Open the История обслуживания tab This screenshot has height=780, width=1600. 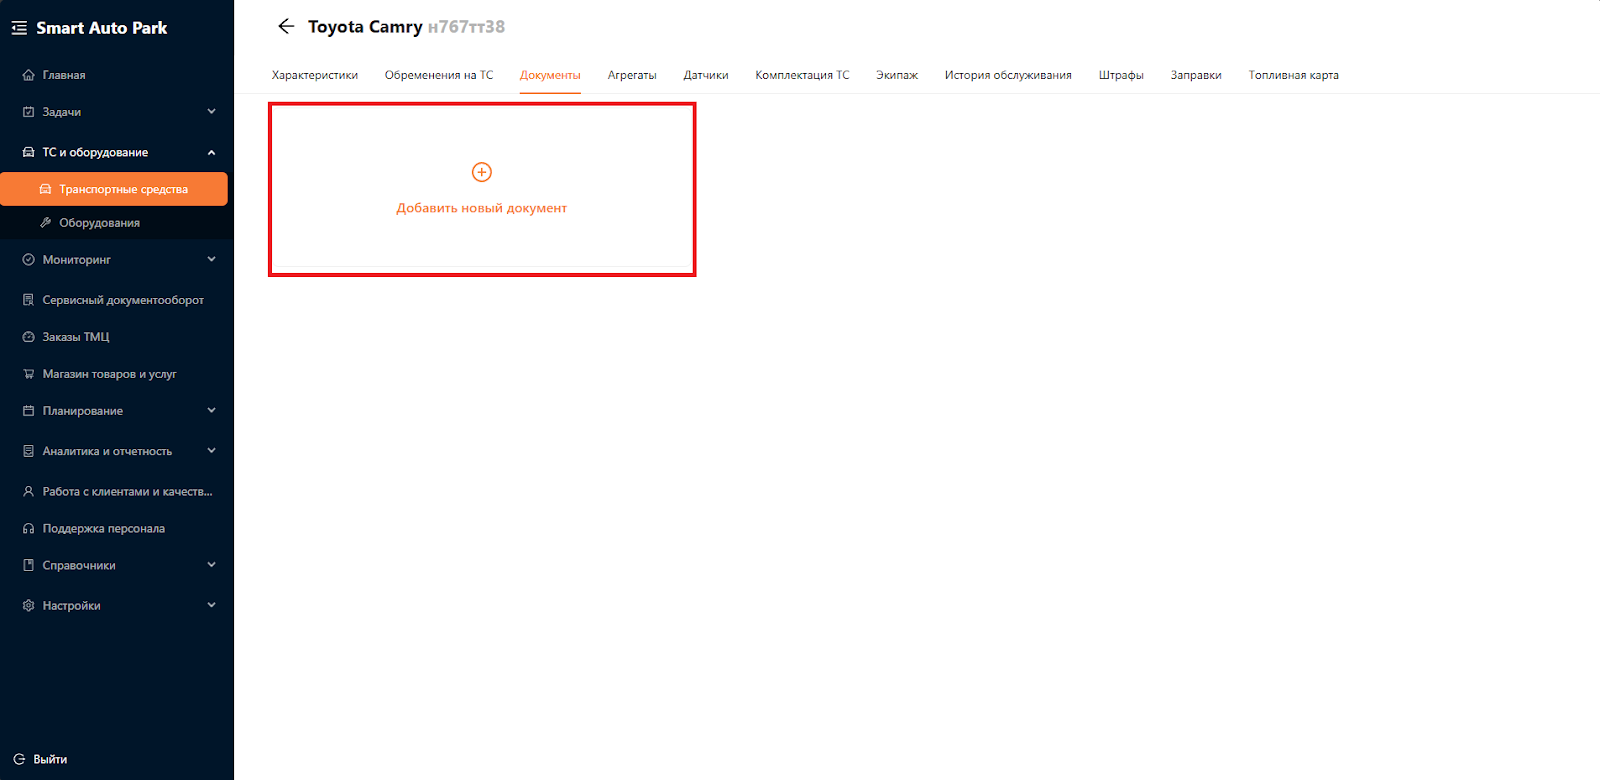pyautogui.click(x=1007, y=75)
